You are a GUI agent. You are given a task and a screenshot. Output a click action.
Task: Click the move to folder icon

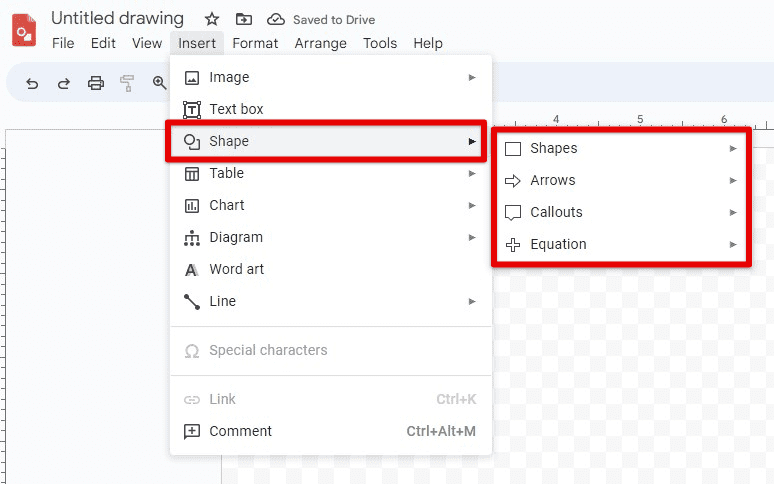tap(244, 20)
